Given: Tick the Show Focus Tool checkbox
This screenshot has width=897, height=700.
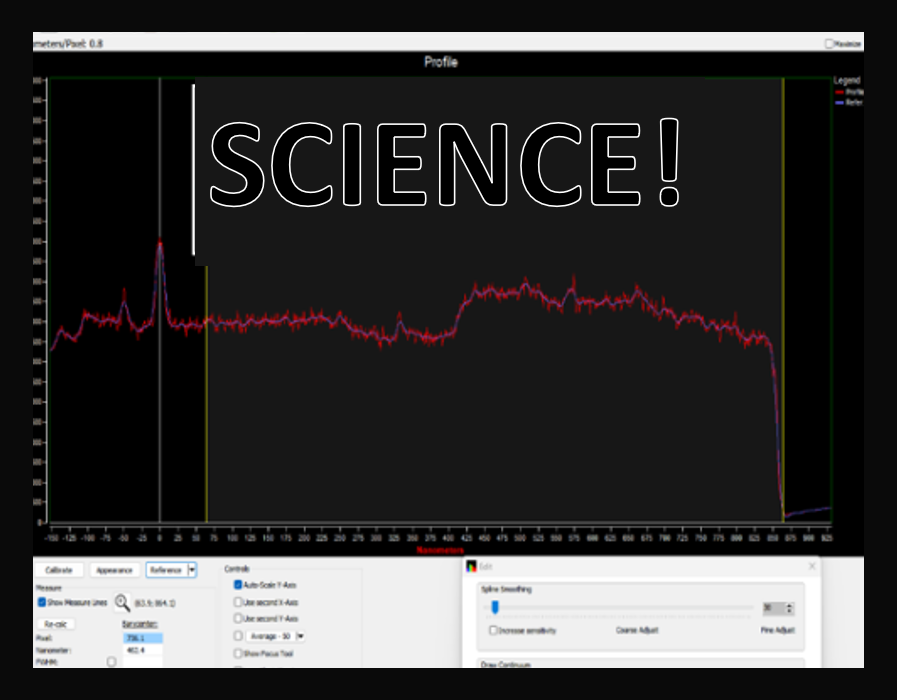Looking at the screenshot, I should click(x=238, y=653).
